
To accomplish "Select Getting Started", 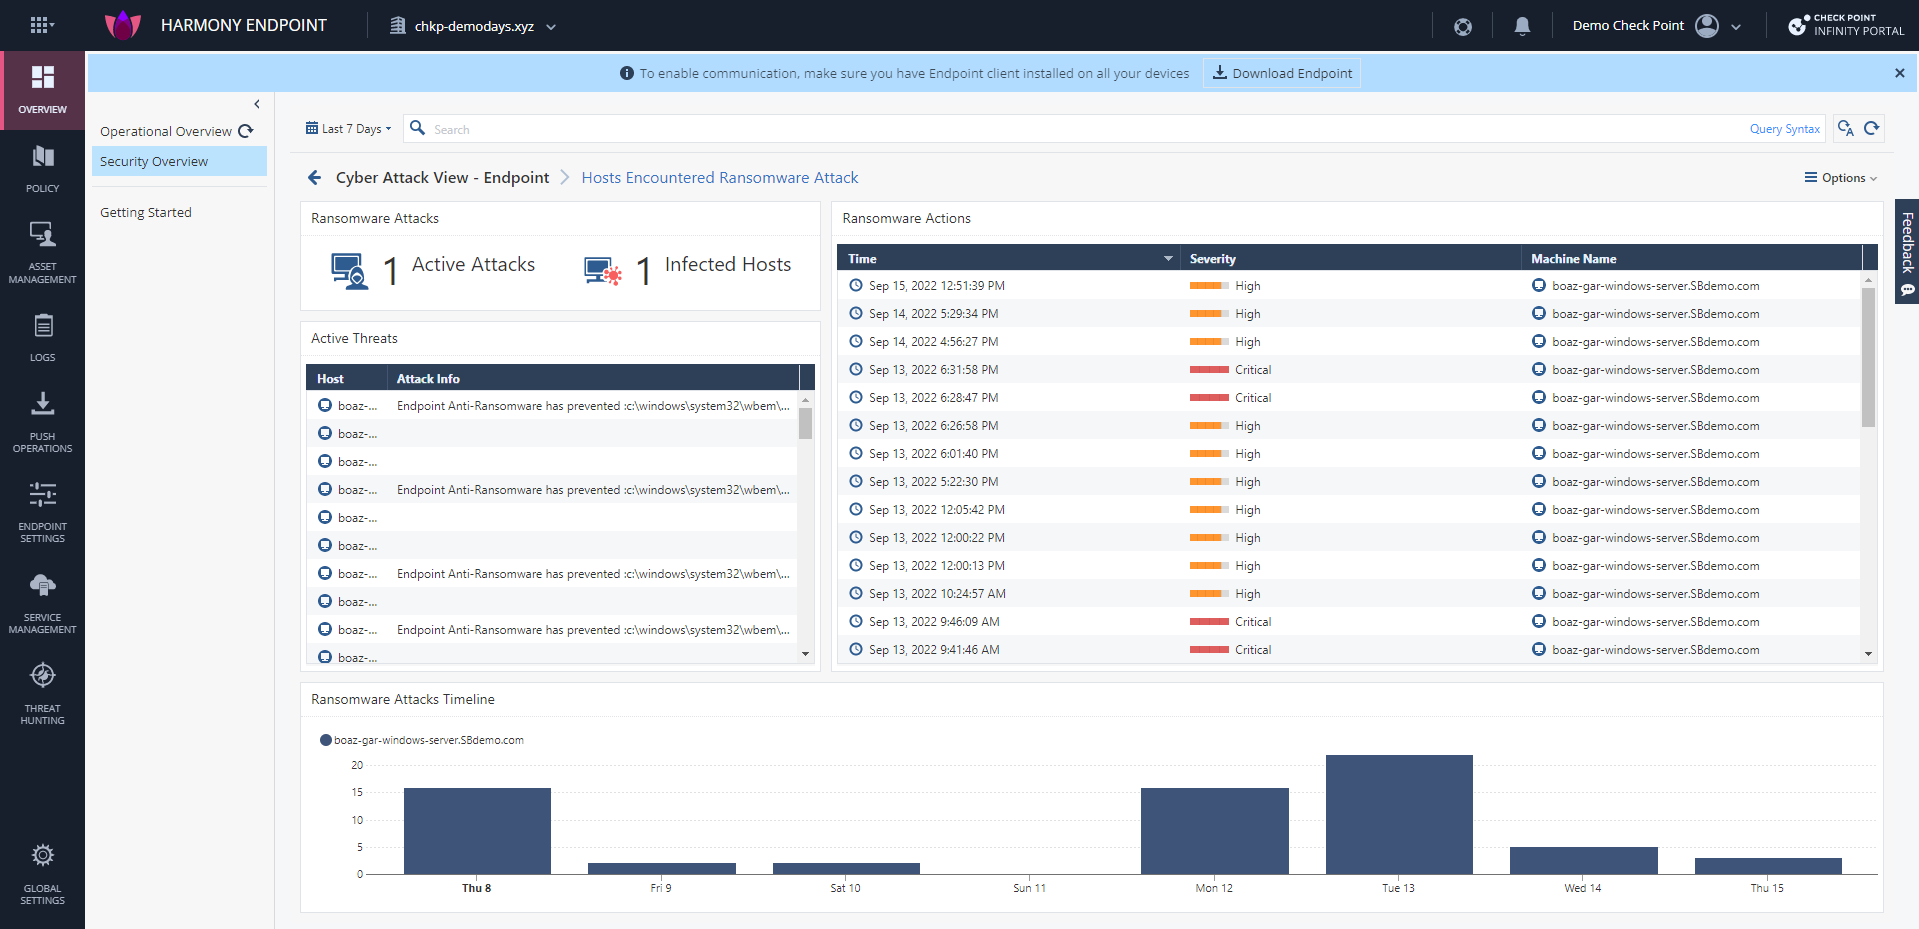I will tap(146, 212).
